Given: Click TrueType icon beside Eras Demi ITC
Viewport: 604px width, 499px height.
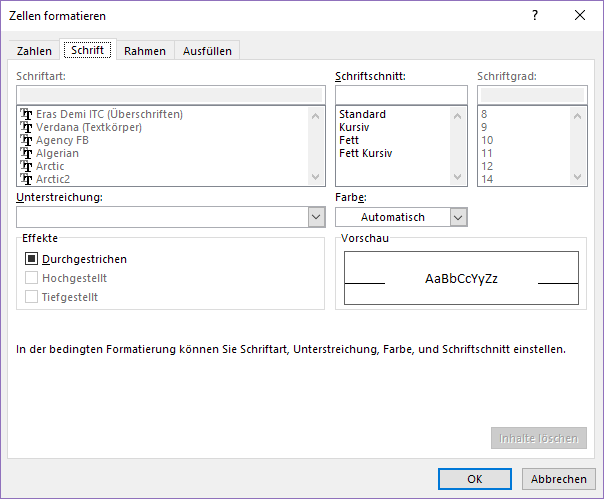Looking at the screenshot, I should 27,114.
